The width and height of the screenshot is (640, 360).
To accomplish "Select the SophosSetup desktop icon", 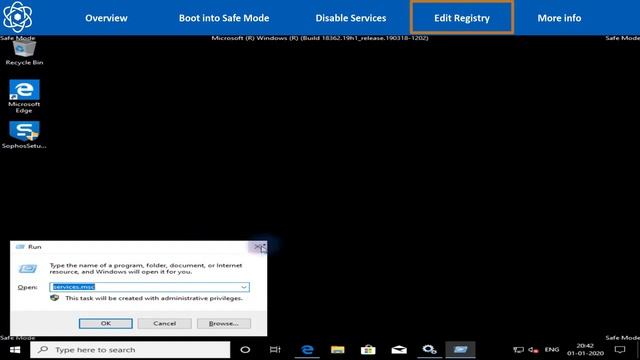I will pyautogui.click(x=24, y=135).
